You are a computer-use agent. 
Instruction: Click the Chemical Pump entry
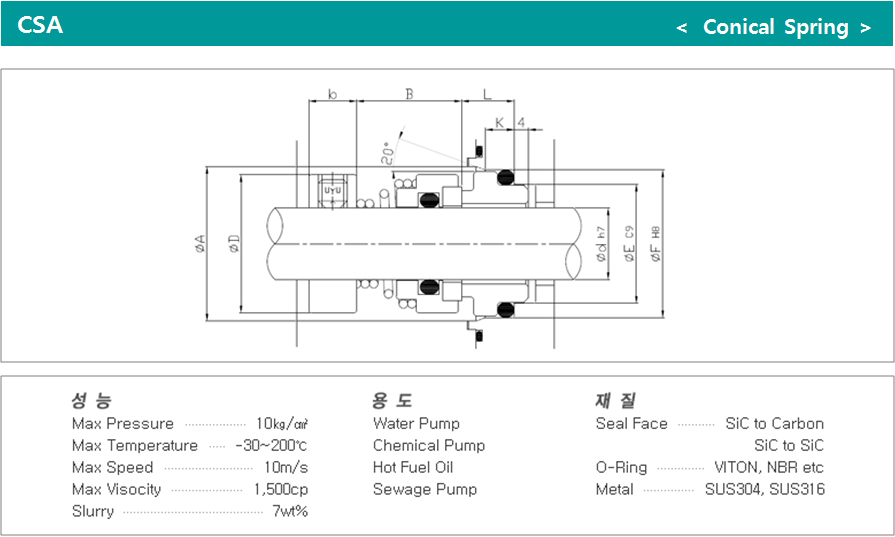(428, 446)
